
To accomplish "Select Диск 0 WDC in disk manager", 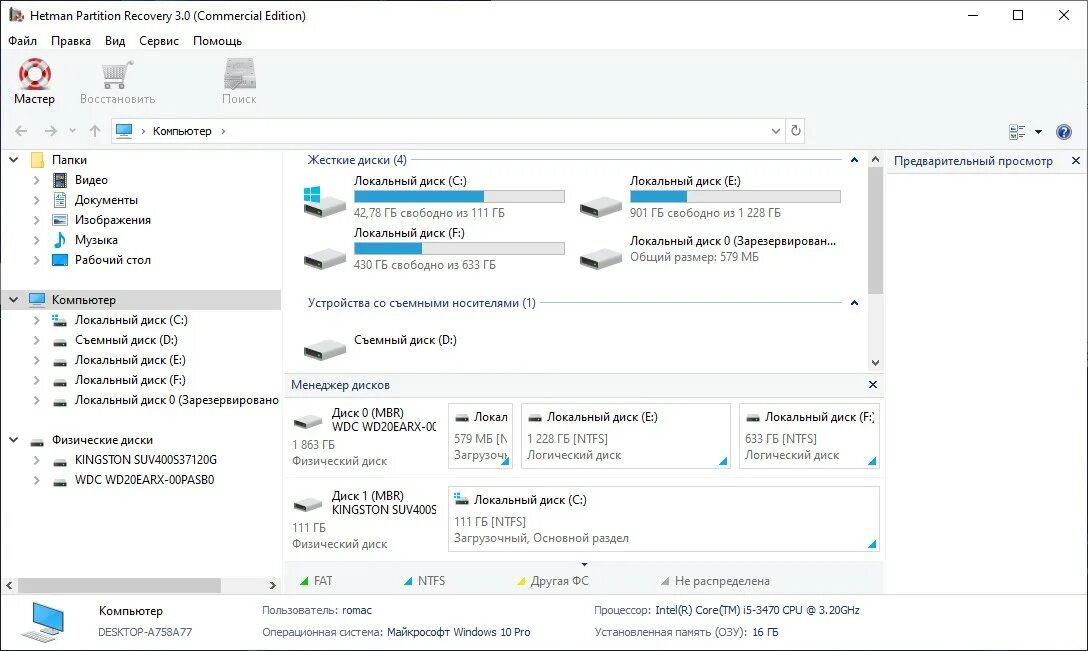I will 365,437.
